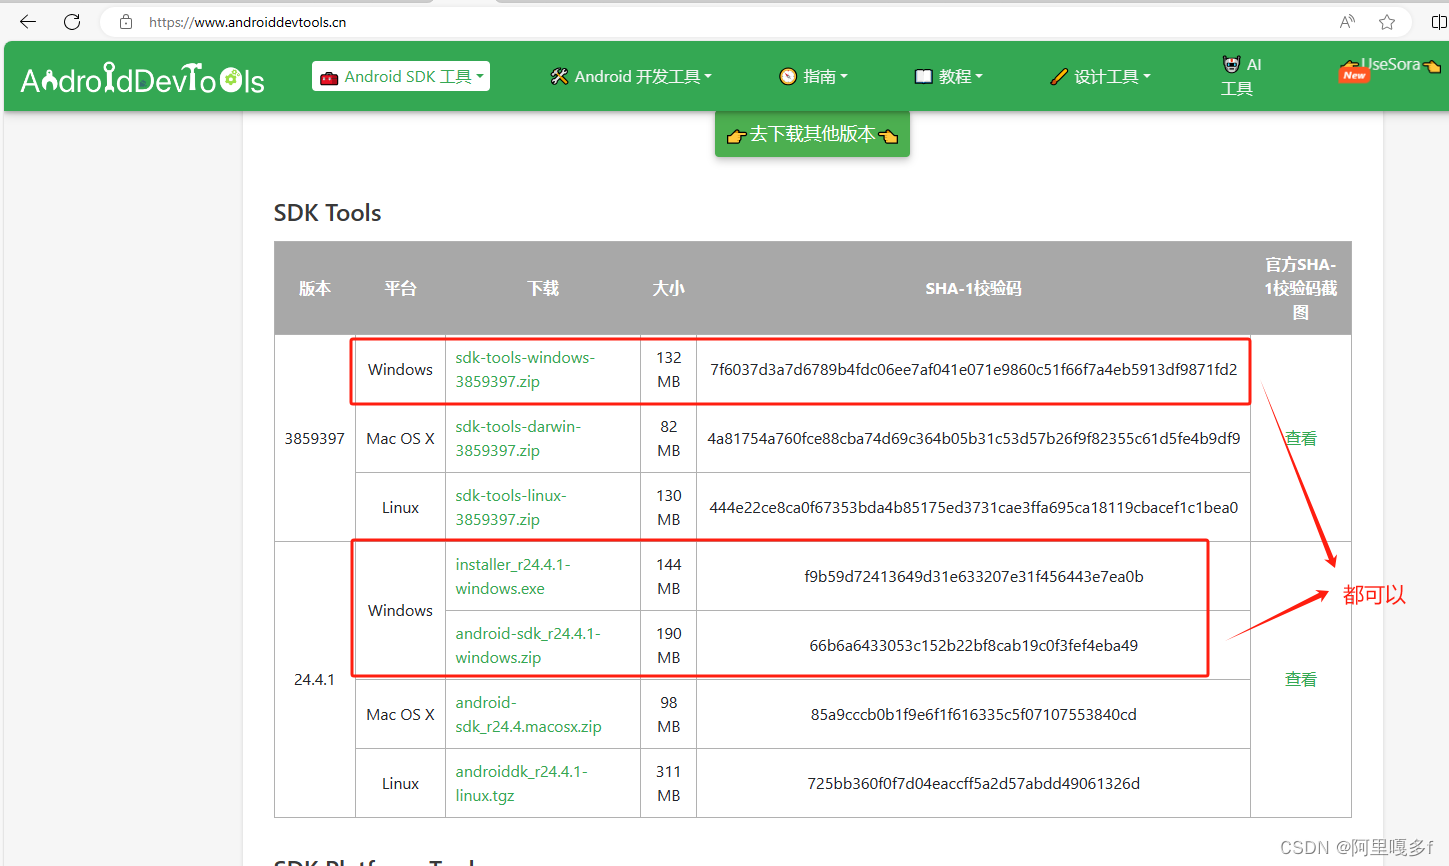Open the AI 工具 menu item
Viewport: 1449px width, 866px height.
(x=1241, y=76)
